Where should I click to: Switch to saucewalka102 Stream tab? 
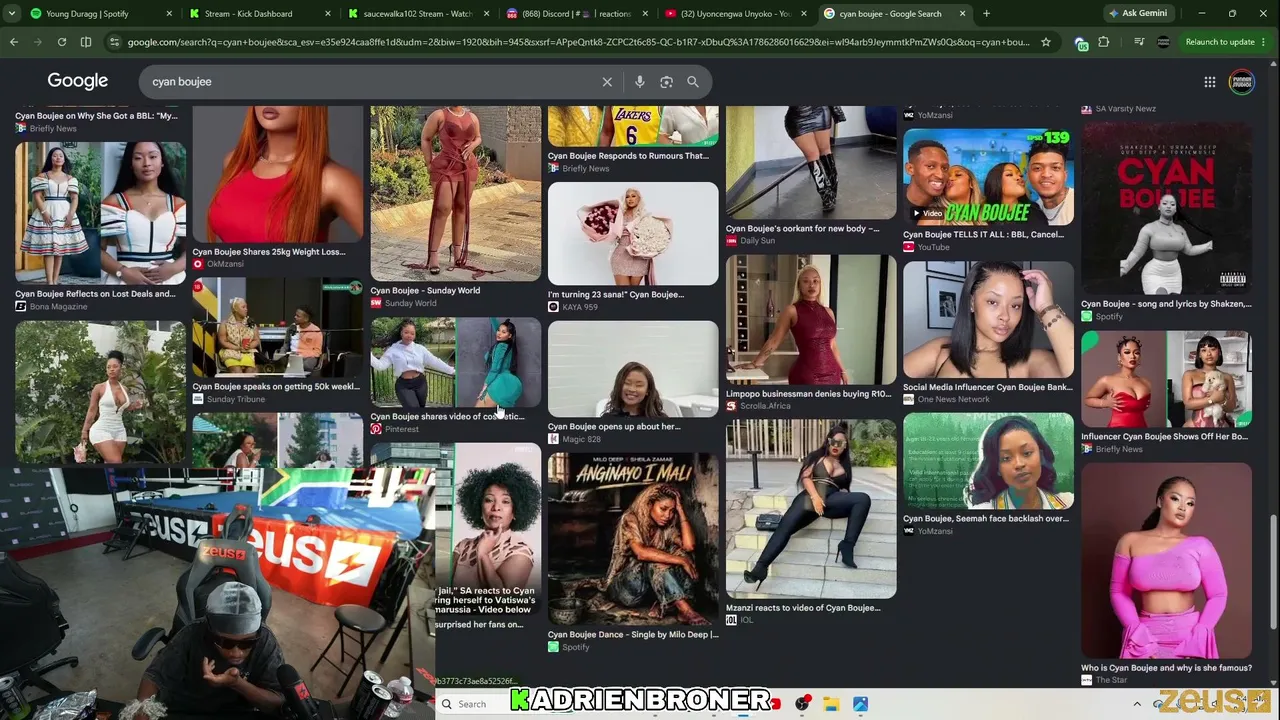coord(420,14)
